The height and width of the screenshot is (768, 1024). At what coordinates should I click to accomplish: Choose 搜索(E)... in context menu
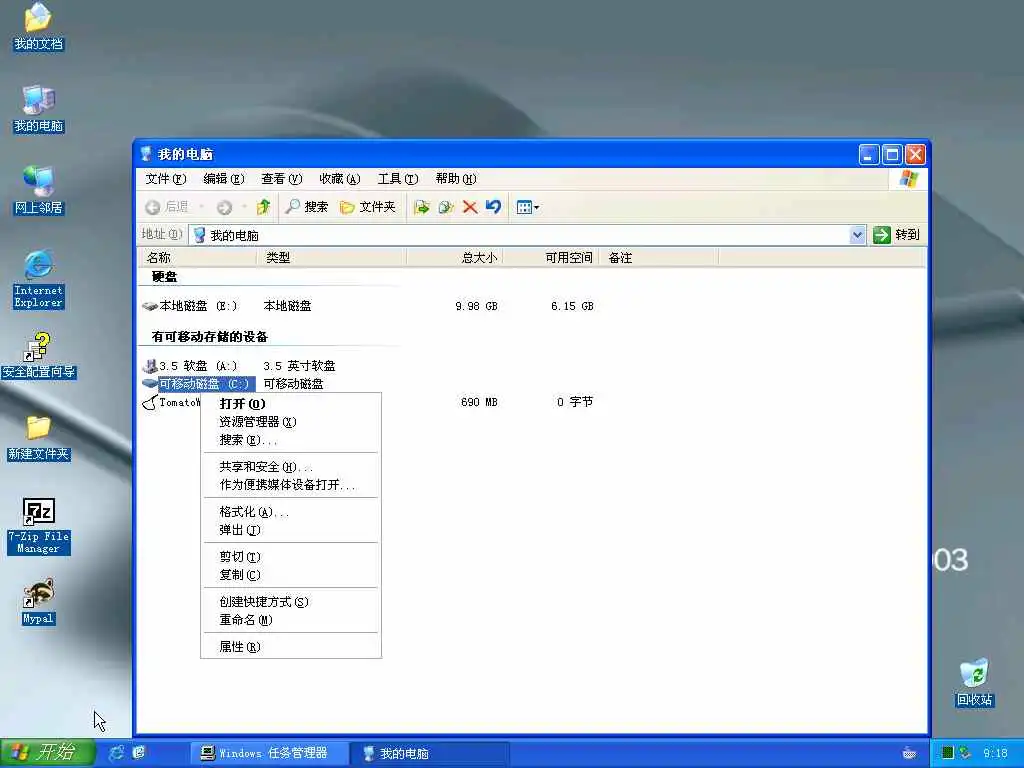click(x=291, y=440)
